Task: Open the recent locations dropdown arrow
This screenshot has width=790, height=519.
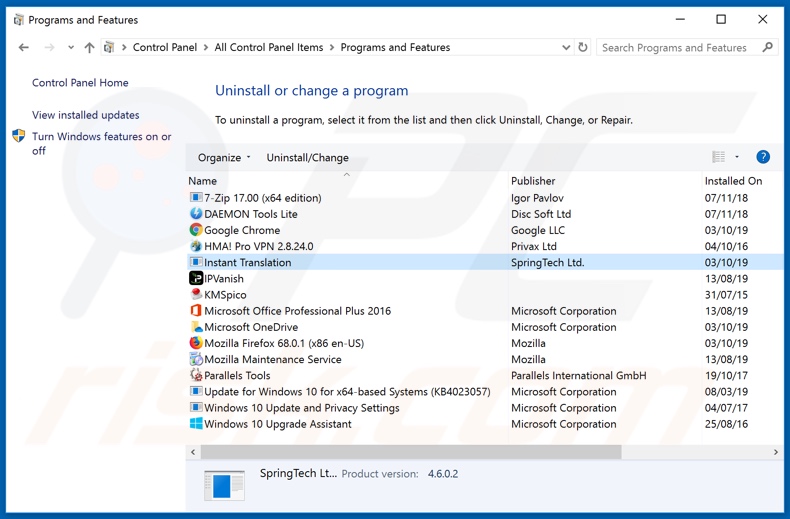Action: pos(71,47)
